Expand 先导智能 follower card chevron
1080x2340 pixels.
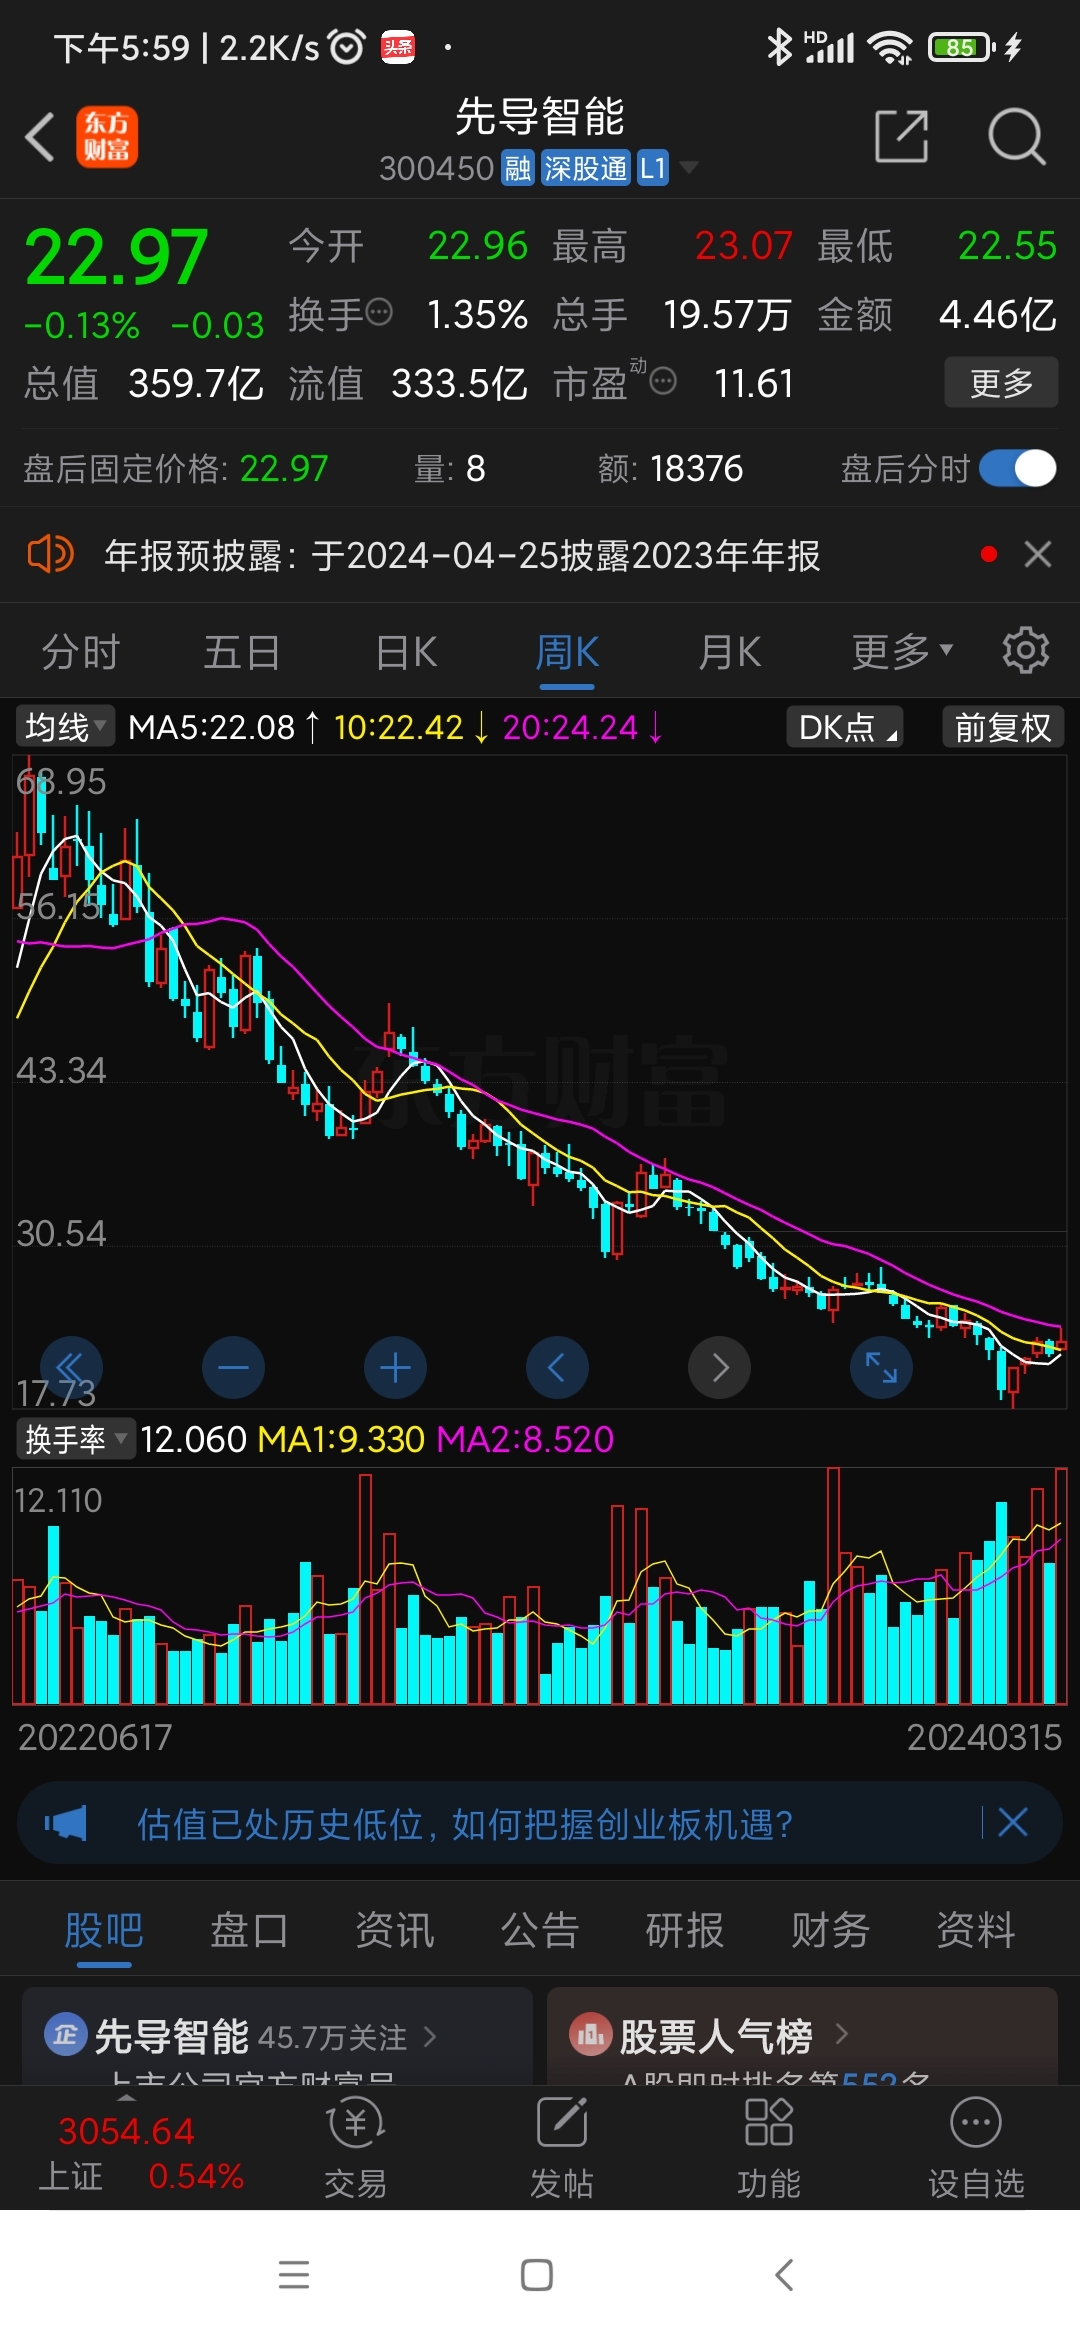tap(430, 2036)
